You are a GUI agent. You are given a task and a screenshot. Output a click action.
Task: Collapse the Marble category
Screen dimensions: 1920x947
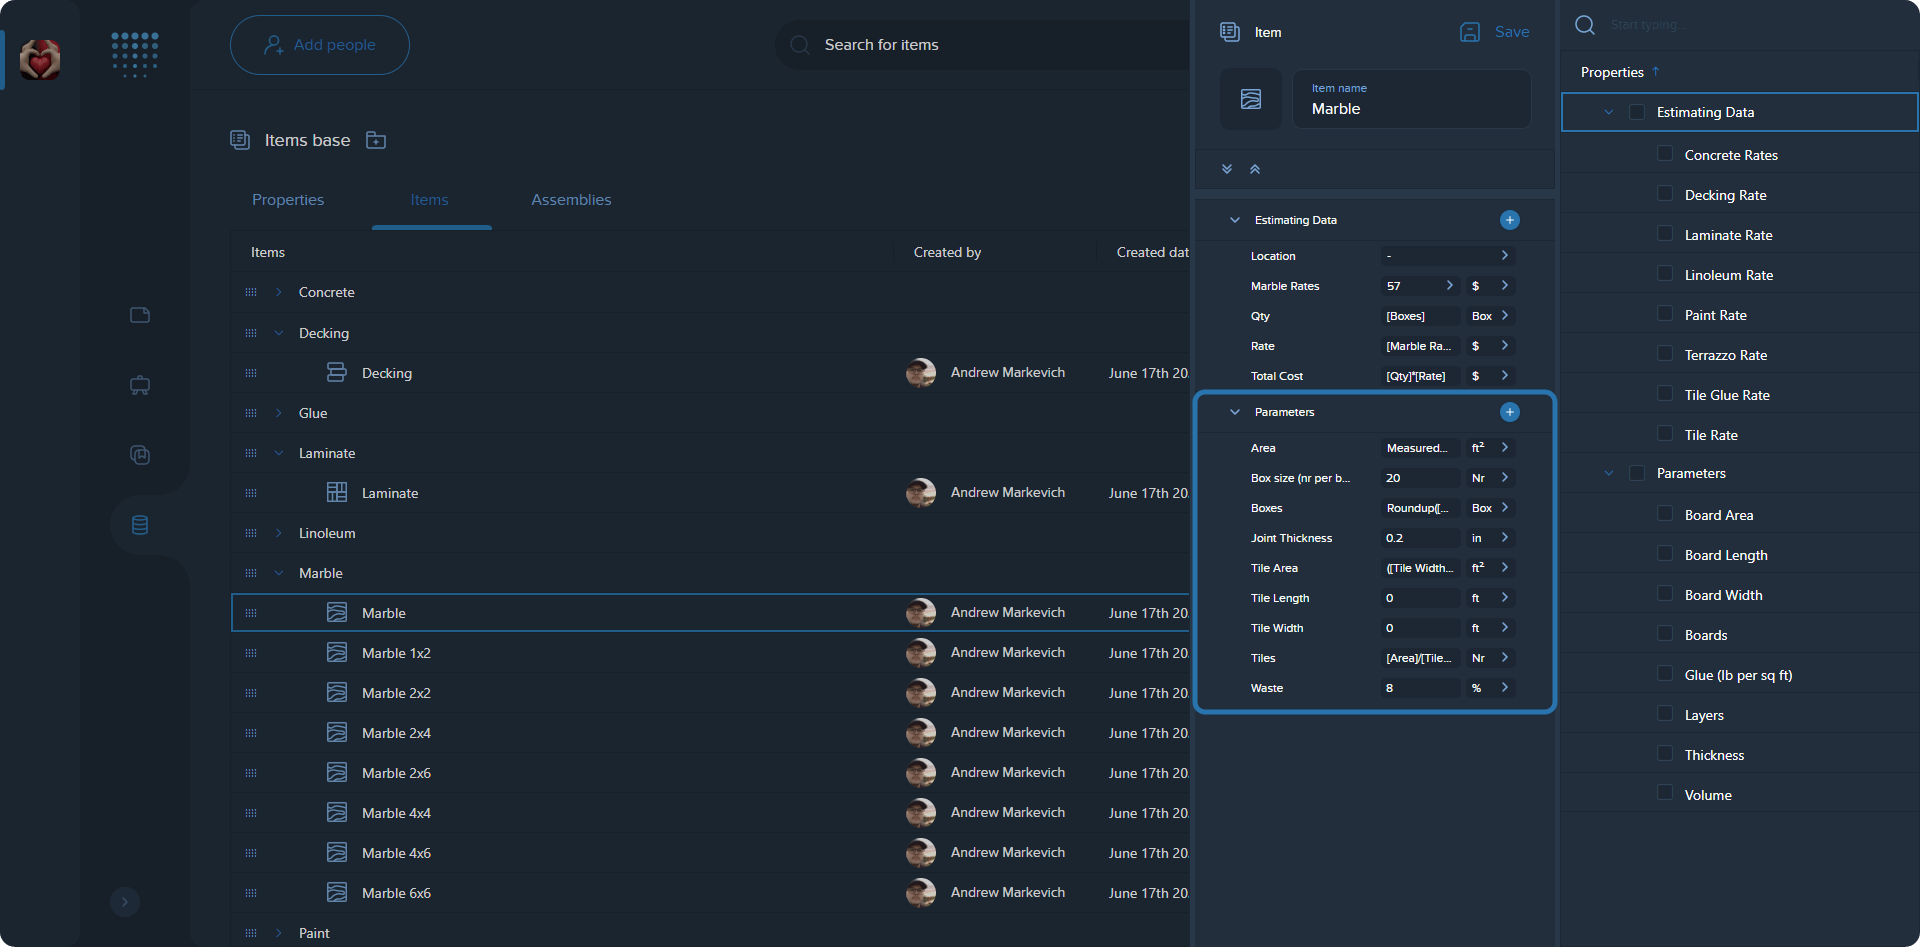pos(279,573)
